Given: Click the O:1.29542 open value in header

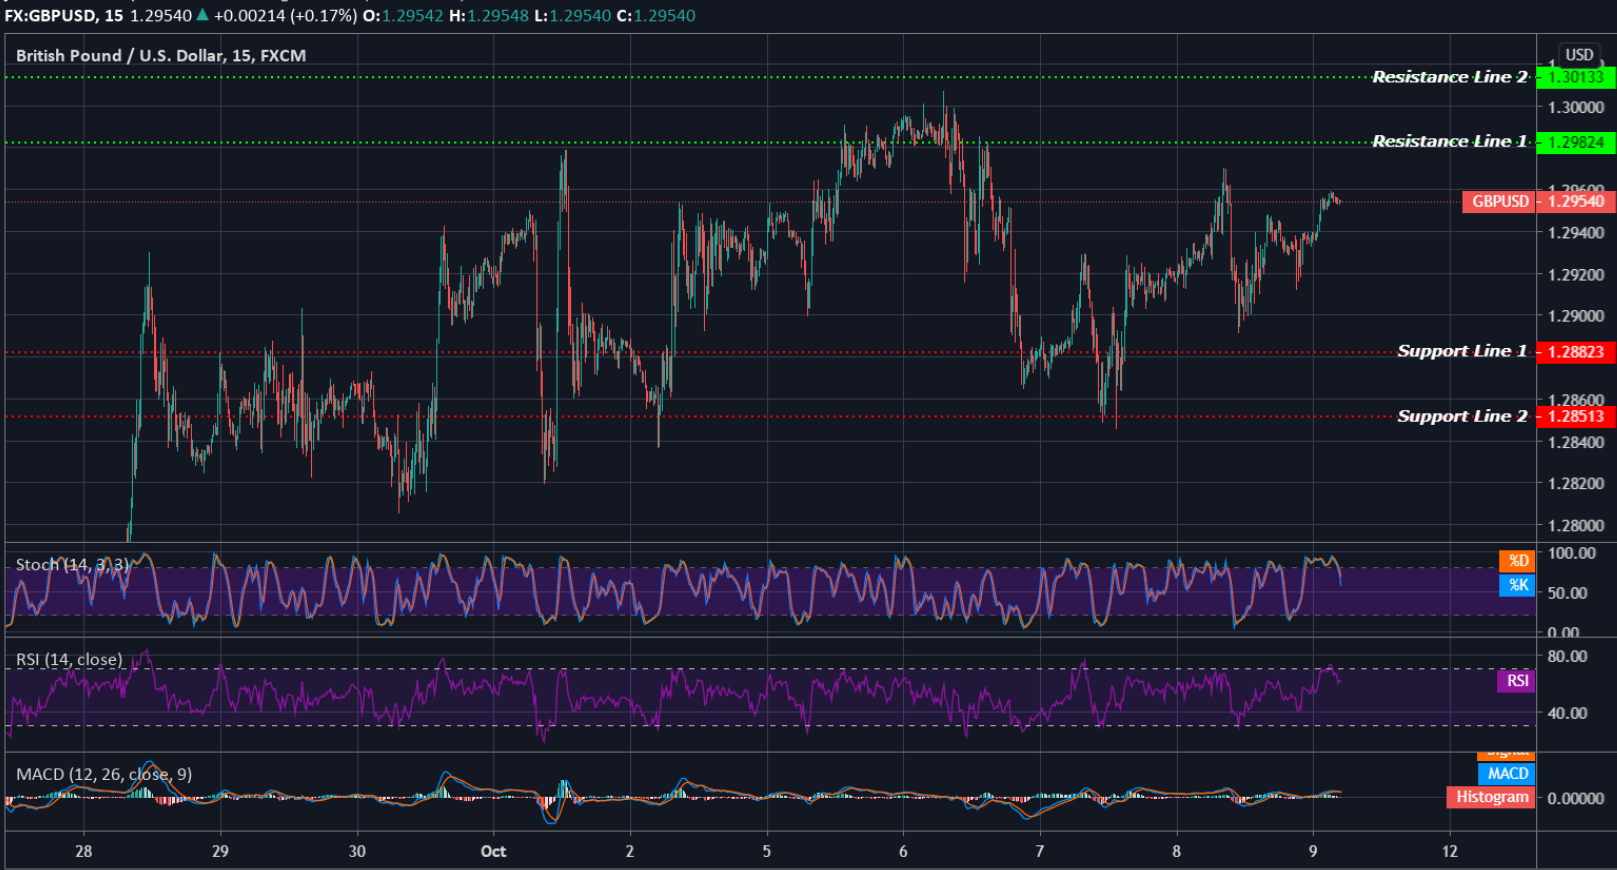Looking at the screenshot, I should (404, 16).
